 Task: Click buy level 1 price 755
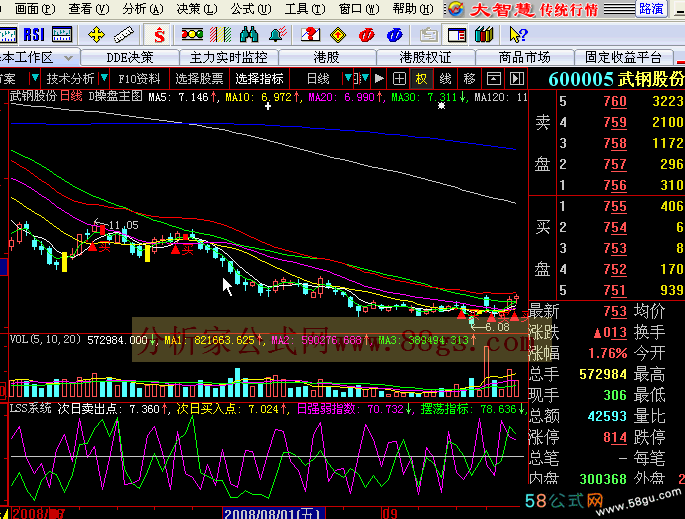click(615, 206)
